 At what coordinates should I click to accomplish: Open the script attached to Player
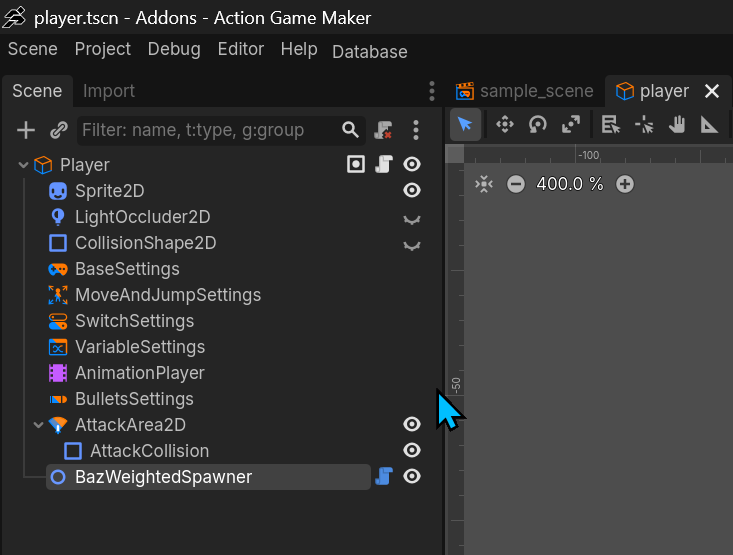(x=384, y=165)
